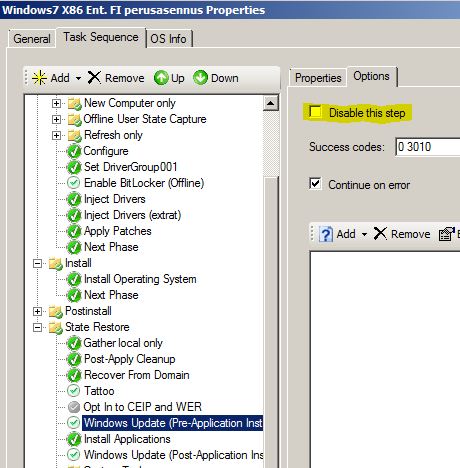Click the check icon beside Install Operating System
Image resolution: width=460 pixels, height=468 pixels.
click(x=74, y=279)
